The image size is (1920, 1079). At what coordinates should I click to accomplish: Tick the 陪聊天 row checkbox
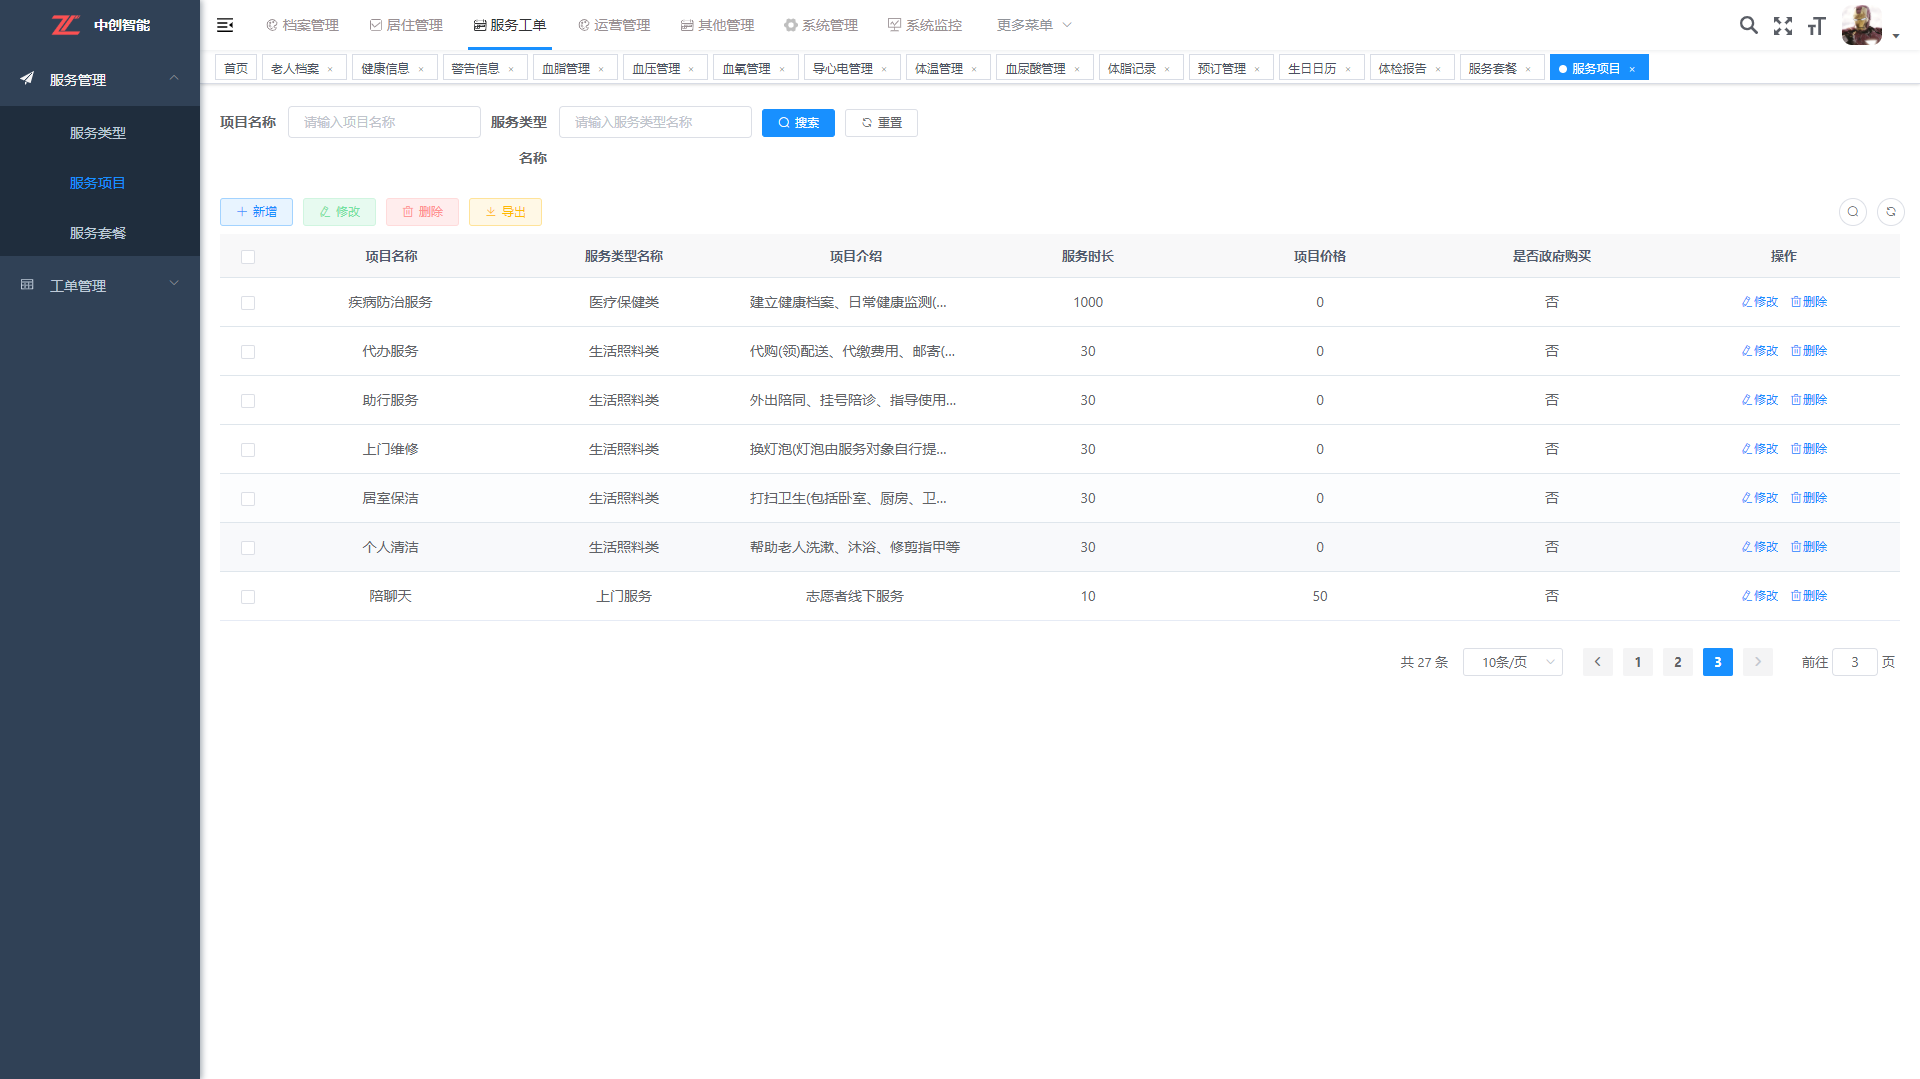[248, 597]
